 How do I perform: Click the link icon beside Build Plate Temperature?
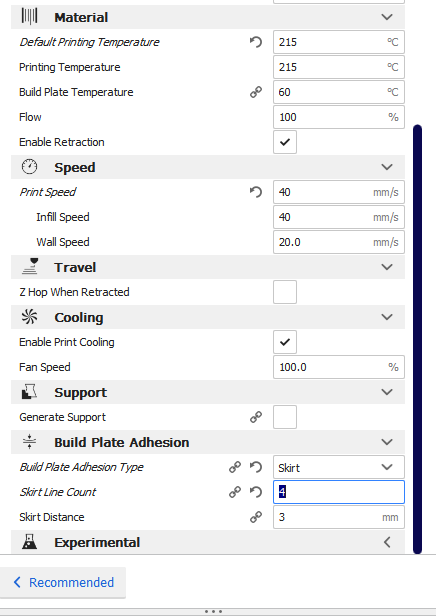click(256, 92)
